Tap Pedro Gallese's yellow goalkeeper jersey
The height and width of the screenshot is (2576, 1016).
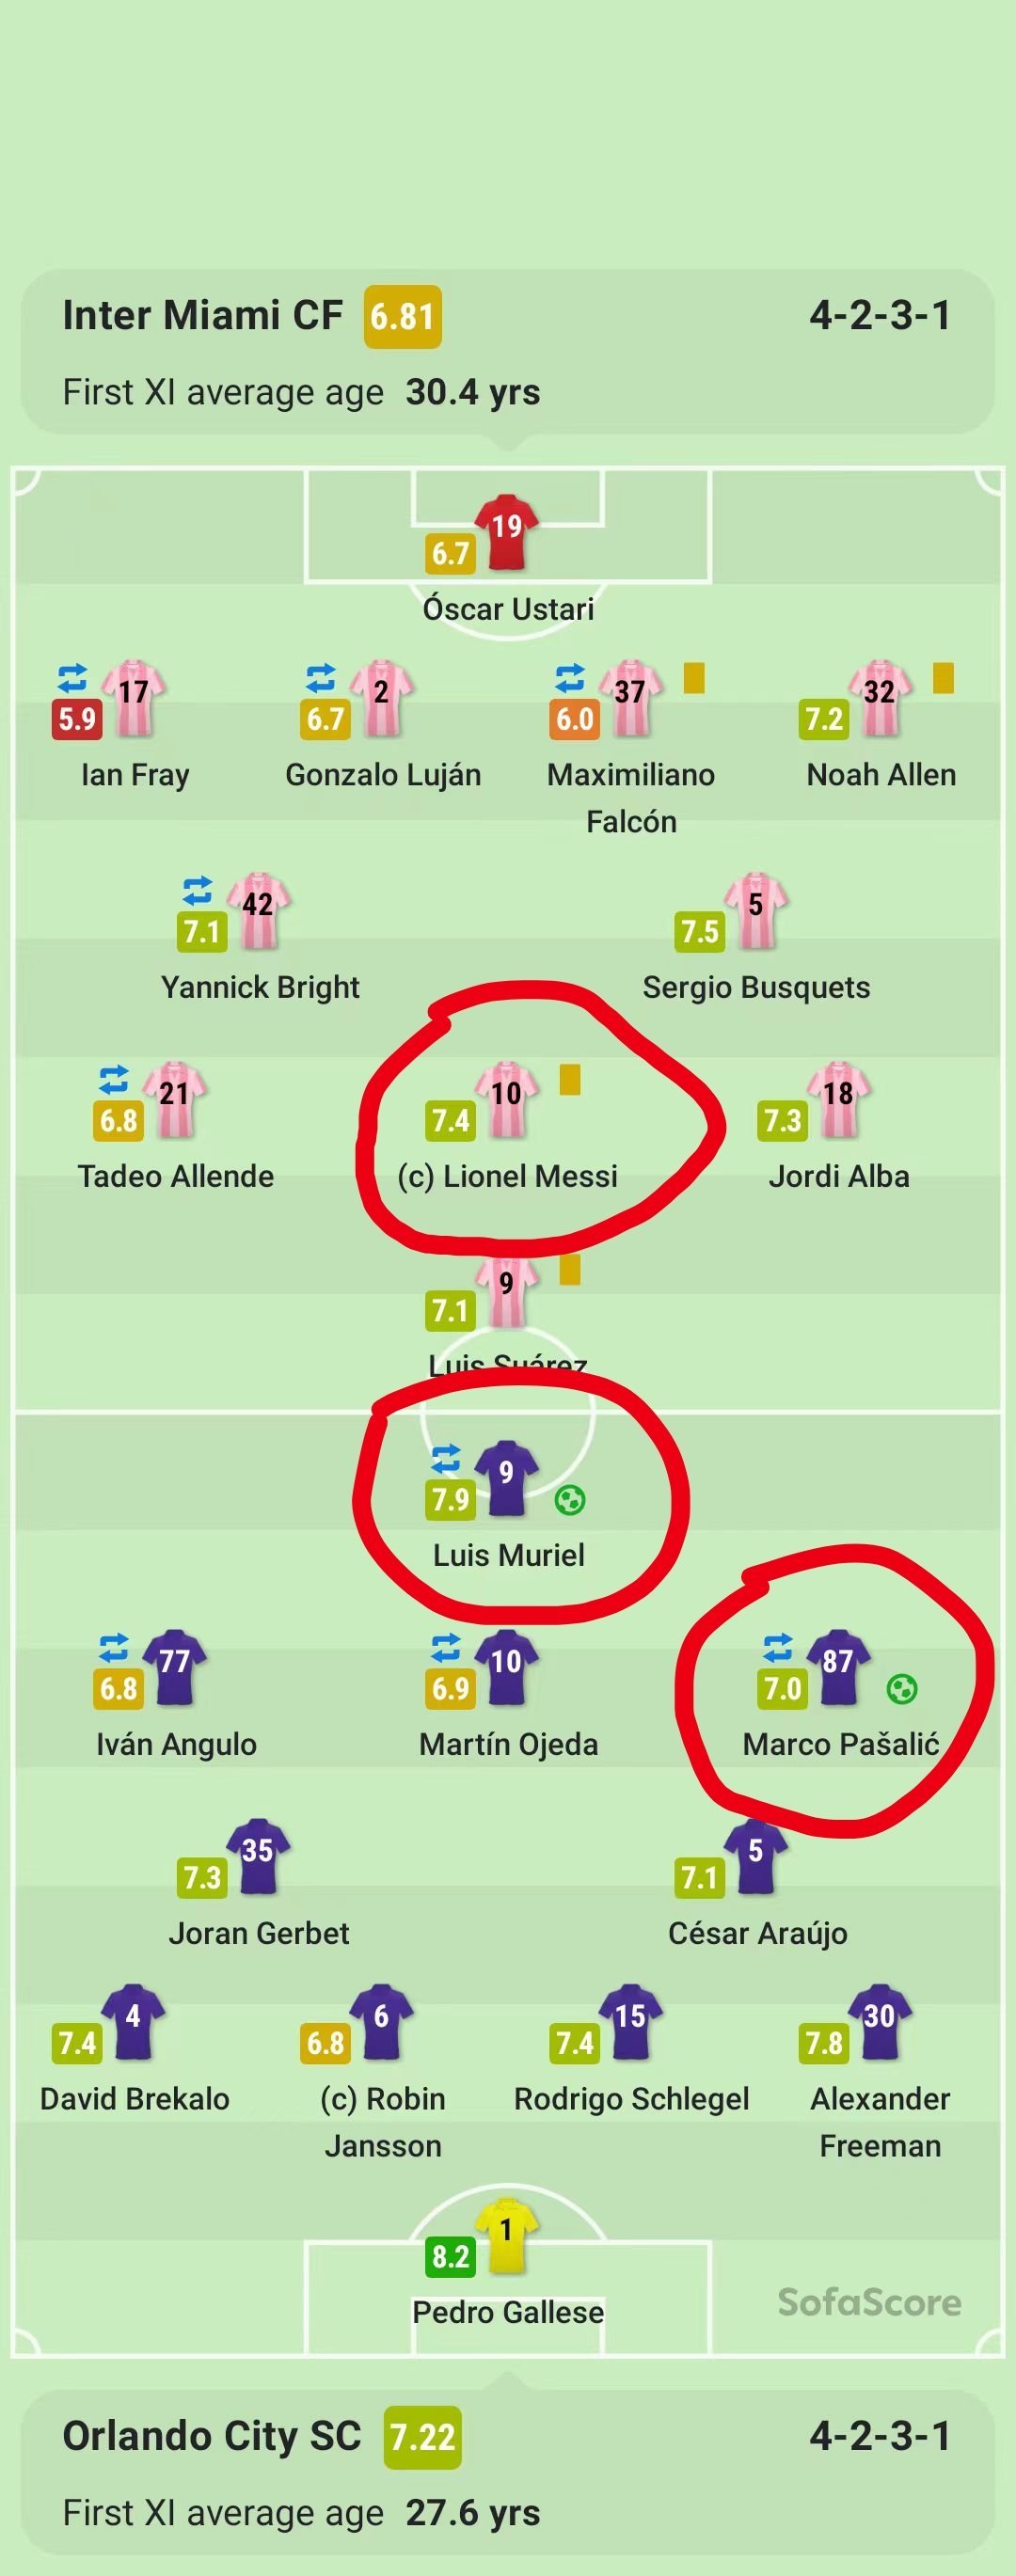pos(506,2234)
